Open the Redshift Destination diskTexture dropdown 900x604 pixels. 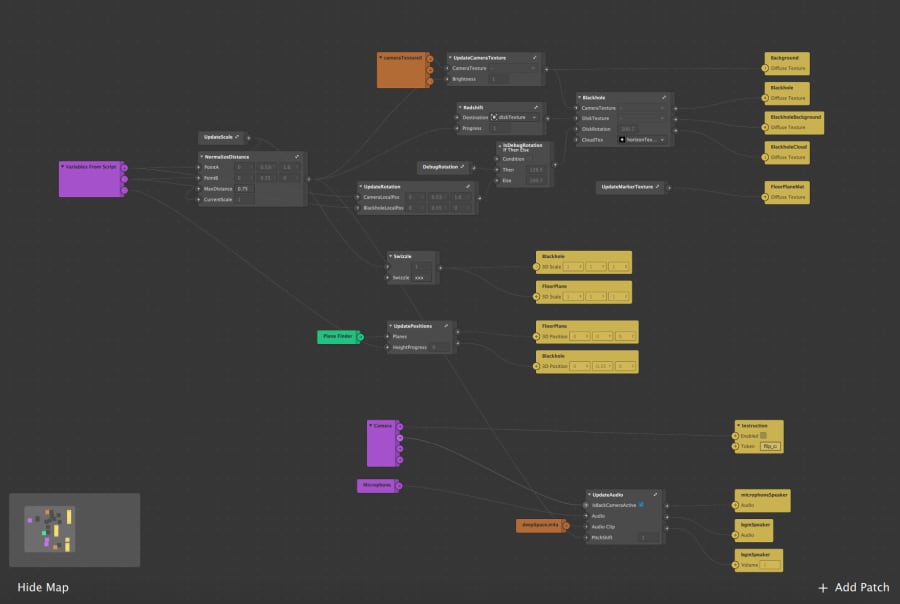(514, 118)
